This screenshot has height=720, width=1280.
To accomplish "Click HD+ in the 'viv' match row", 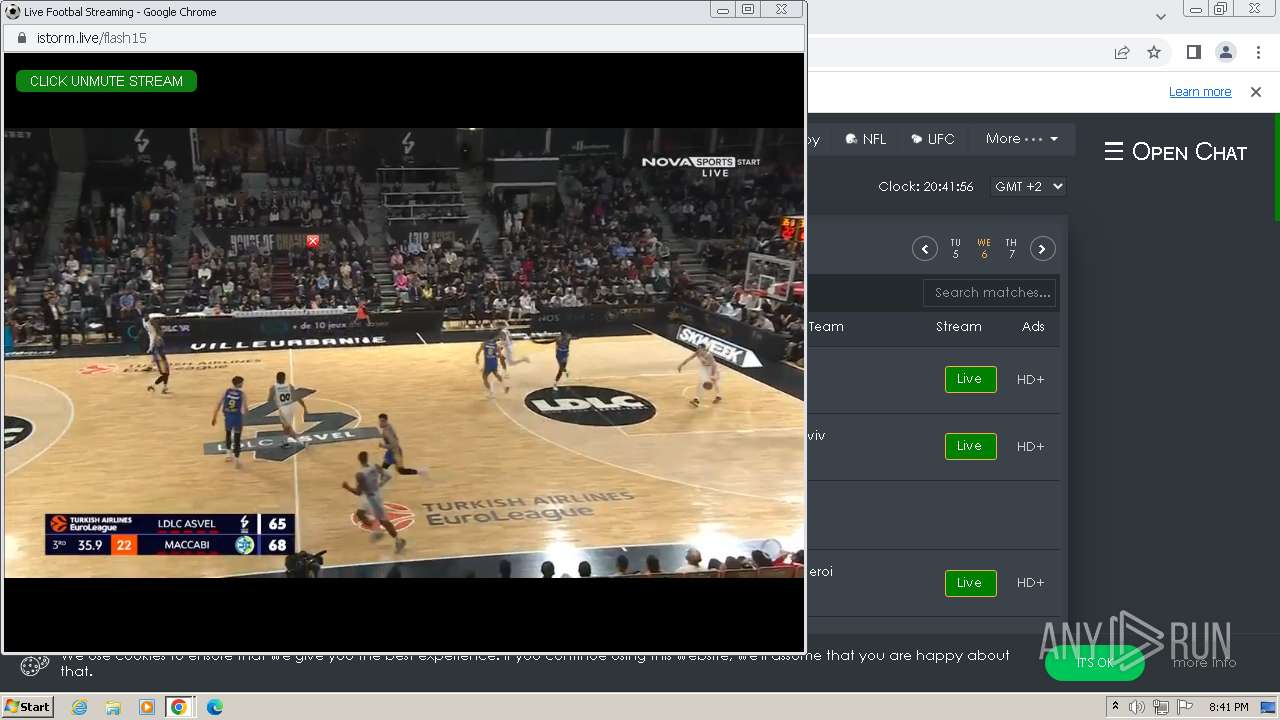I will pyautogui.click(x=1030, y=446).
